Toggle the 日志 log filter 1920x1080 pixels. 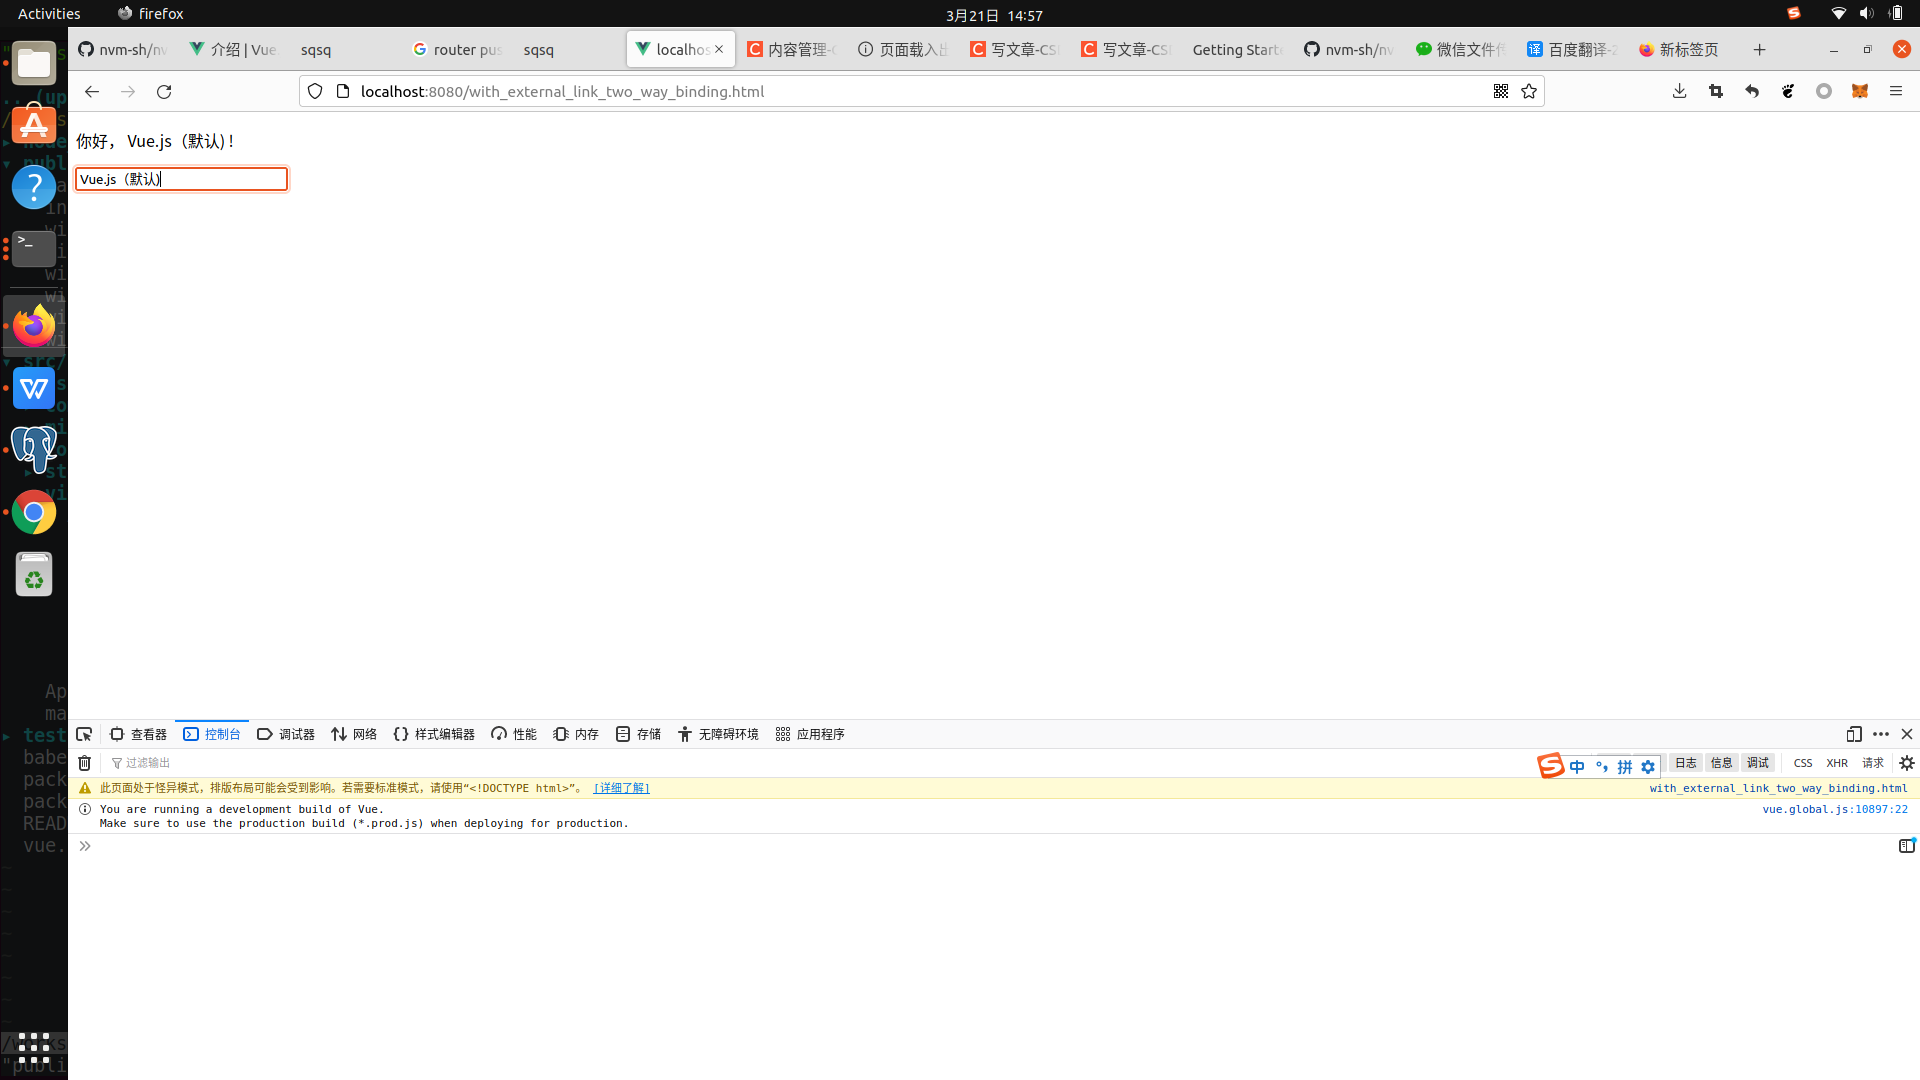[x=1686, y=763]
